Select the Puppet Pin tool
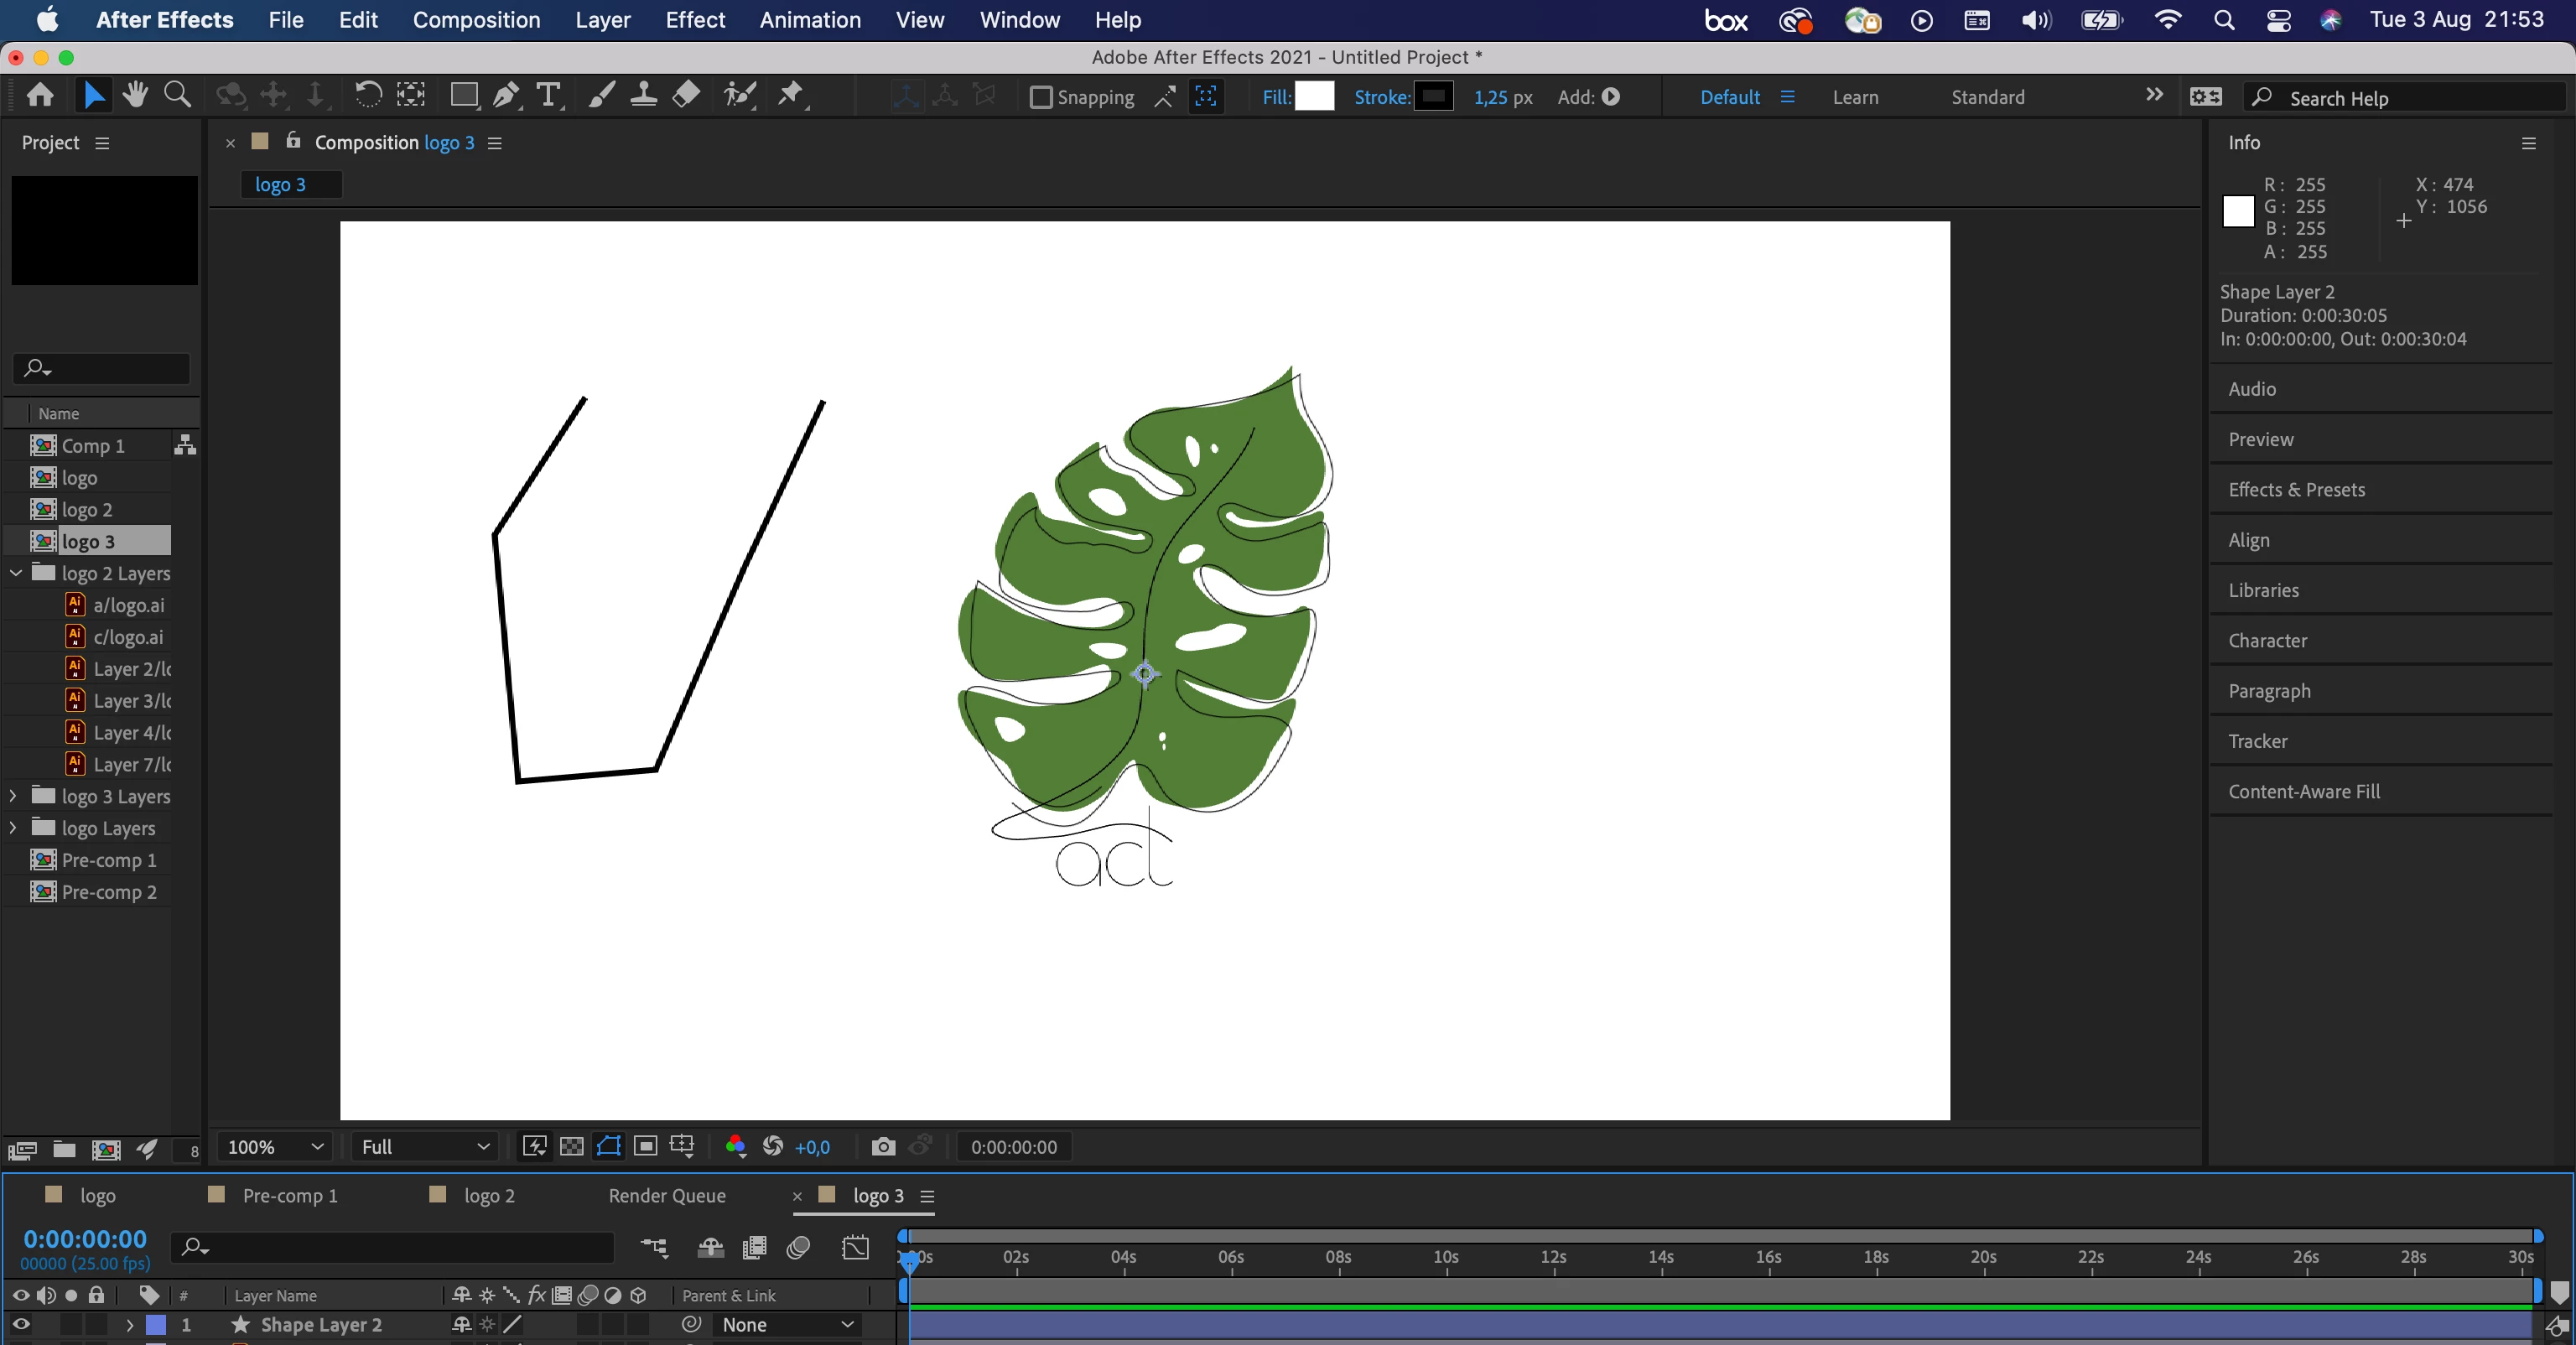The width and height of the screenshot is (2576, 1345). 791,96
